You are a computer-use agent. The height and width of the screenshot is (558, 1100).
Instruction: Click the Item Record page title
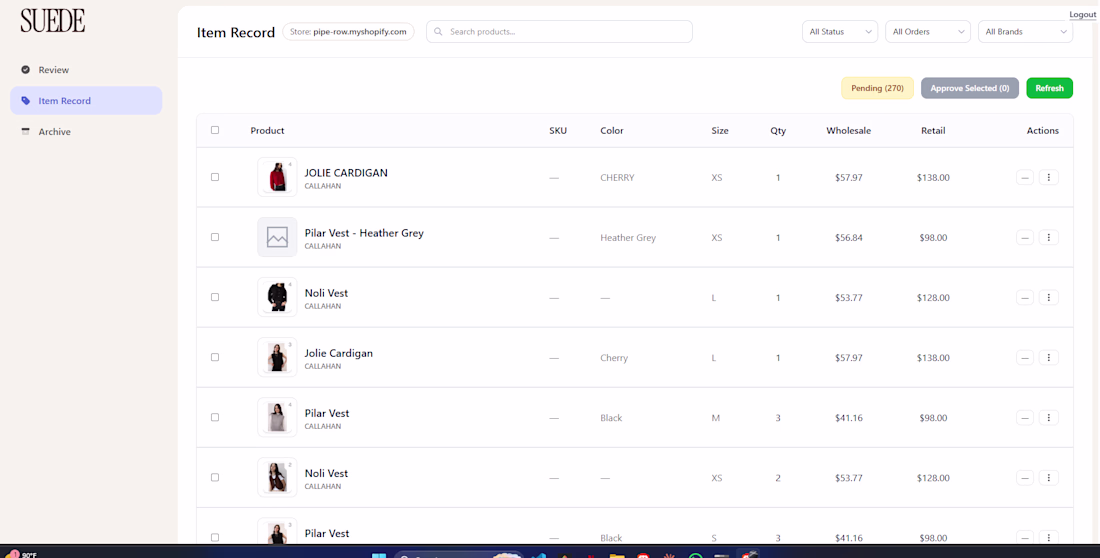click(236, 32)
